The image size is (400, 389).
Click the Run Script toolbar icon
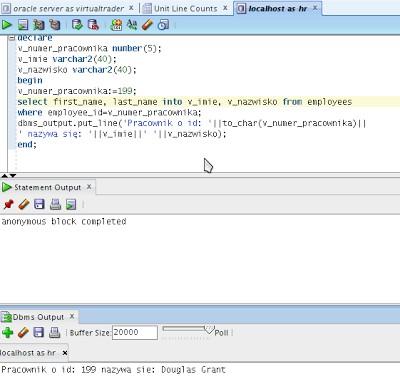23,25
